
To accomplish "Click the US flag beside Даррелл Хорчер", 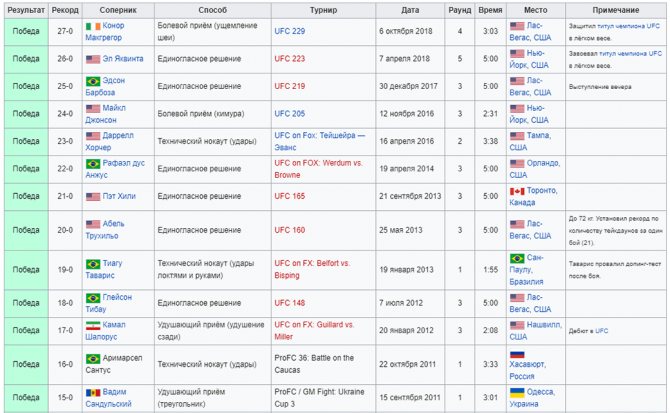I will (93, 136).
